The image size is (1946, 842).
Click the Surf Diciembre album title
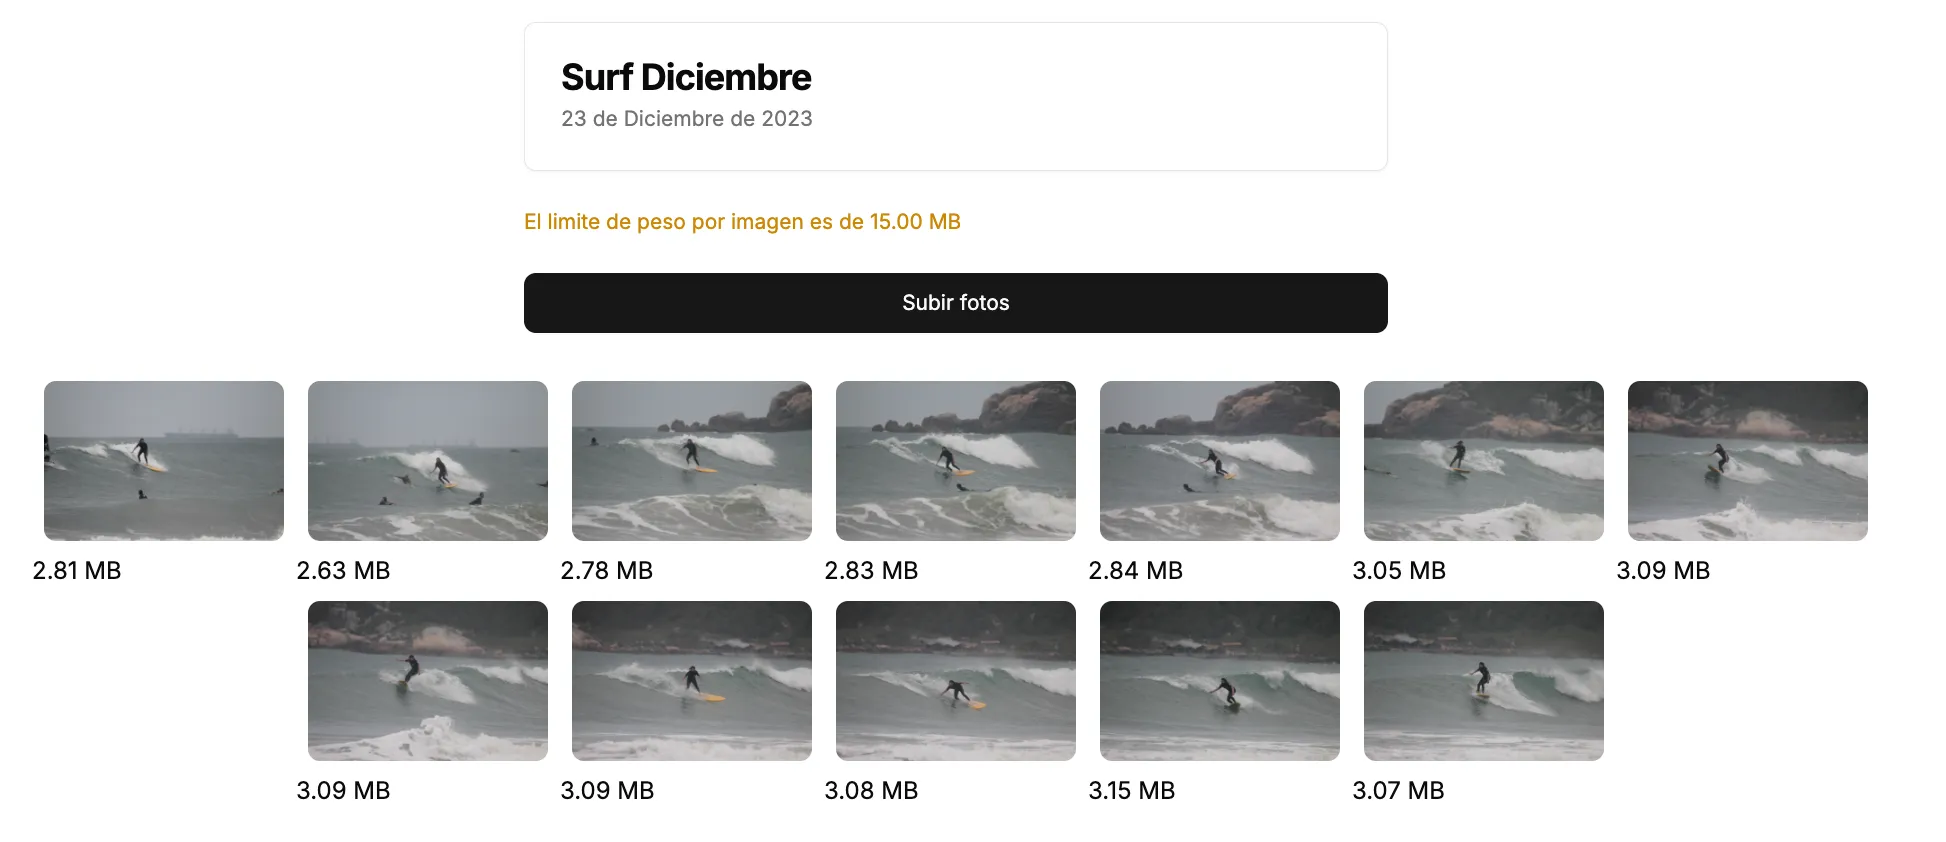point(686,77)
